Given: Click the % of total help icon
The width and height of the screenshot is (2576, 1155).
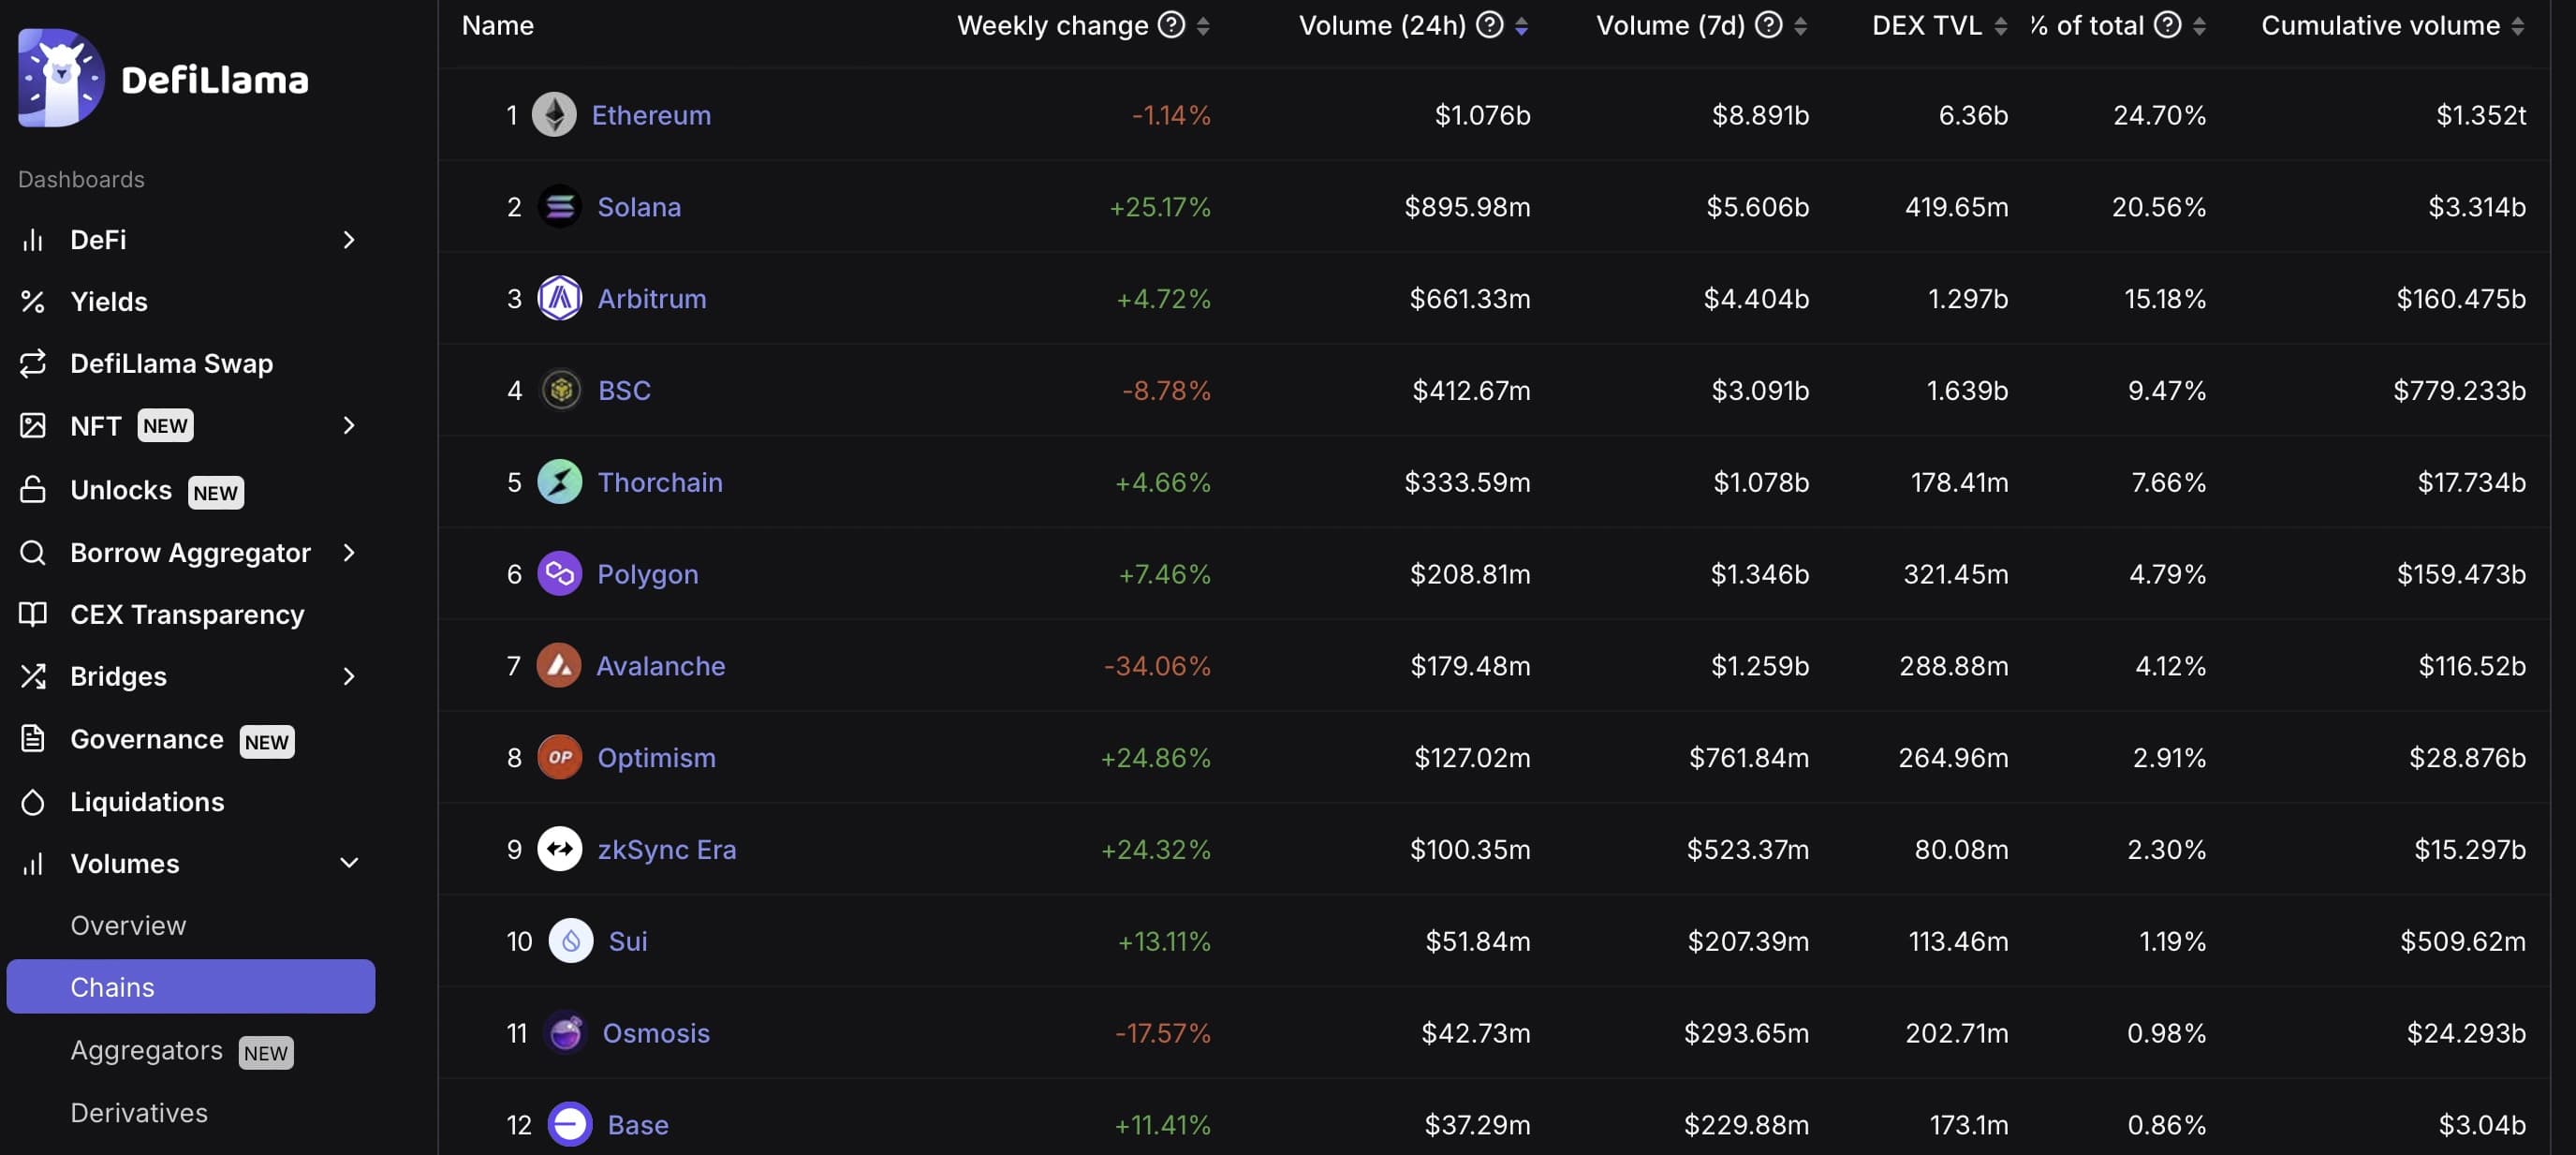Looking at the screenshot, I should (2168, 25).
